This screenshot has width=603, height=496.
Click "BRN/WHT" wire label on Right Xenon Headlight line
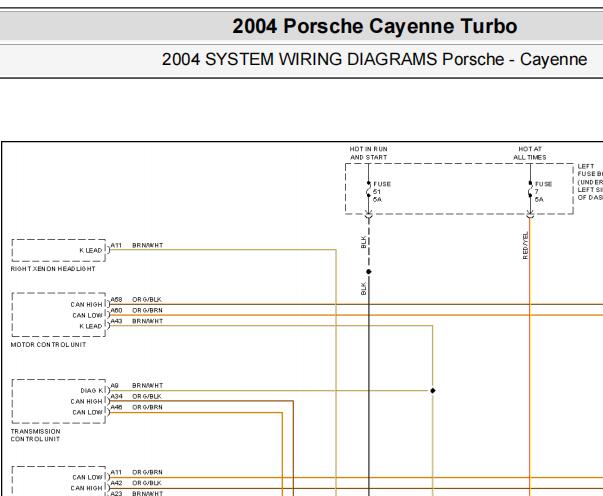pos(148,245)
